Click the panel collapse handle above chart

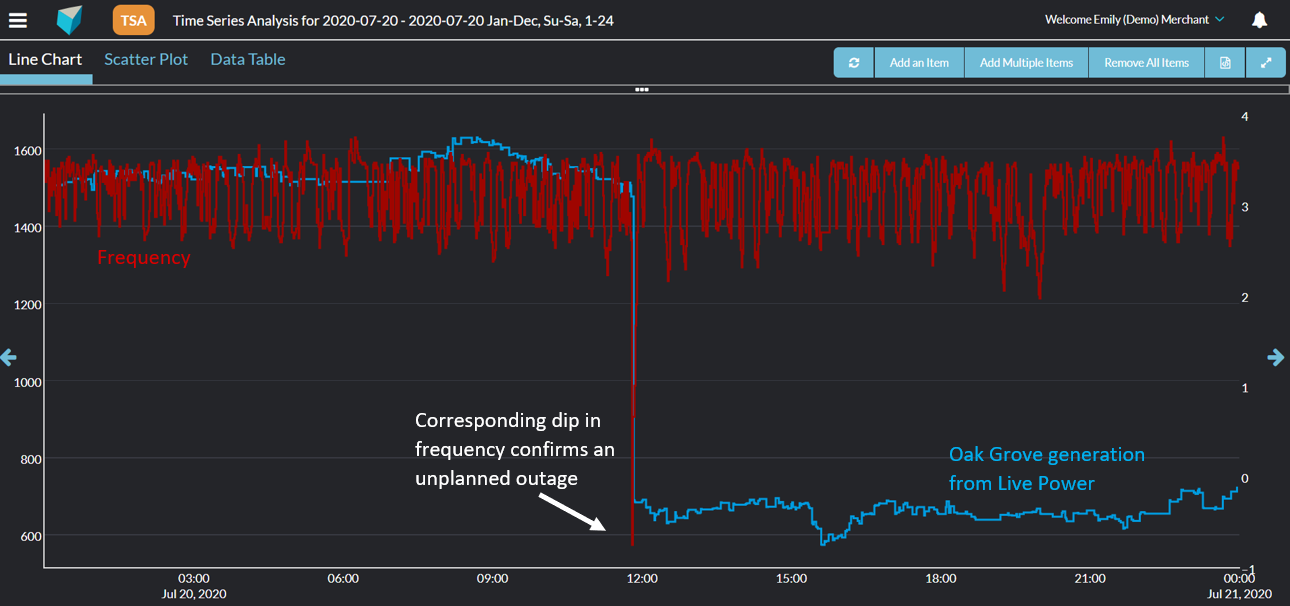point(642,90)
